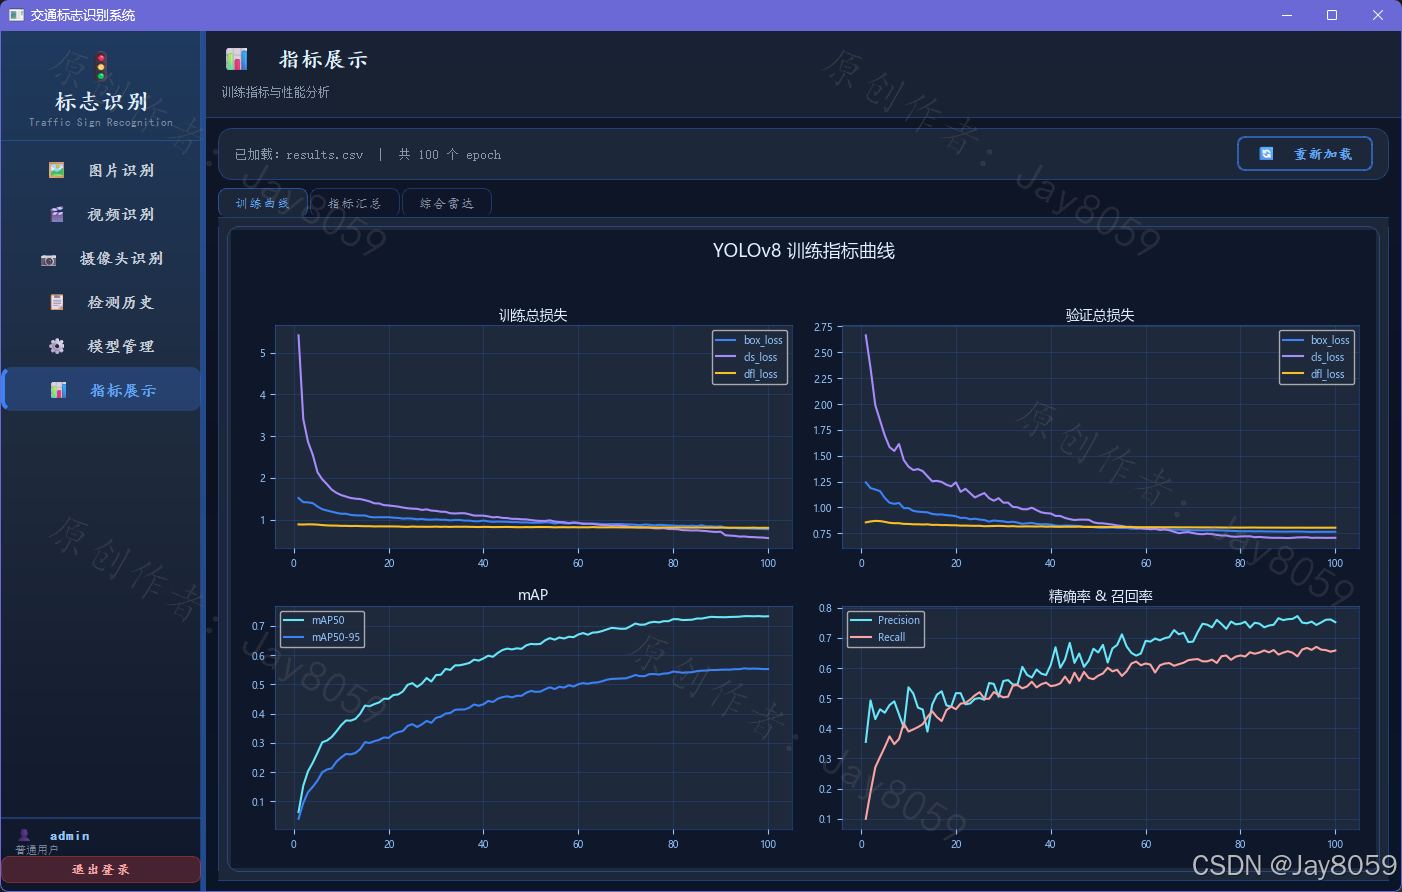This screenshot has width=1402, height=892.
Task: Click the gear icon beside 模型管理
Action: pos(57,346)
